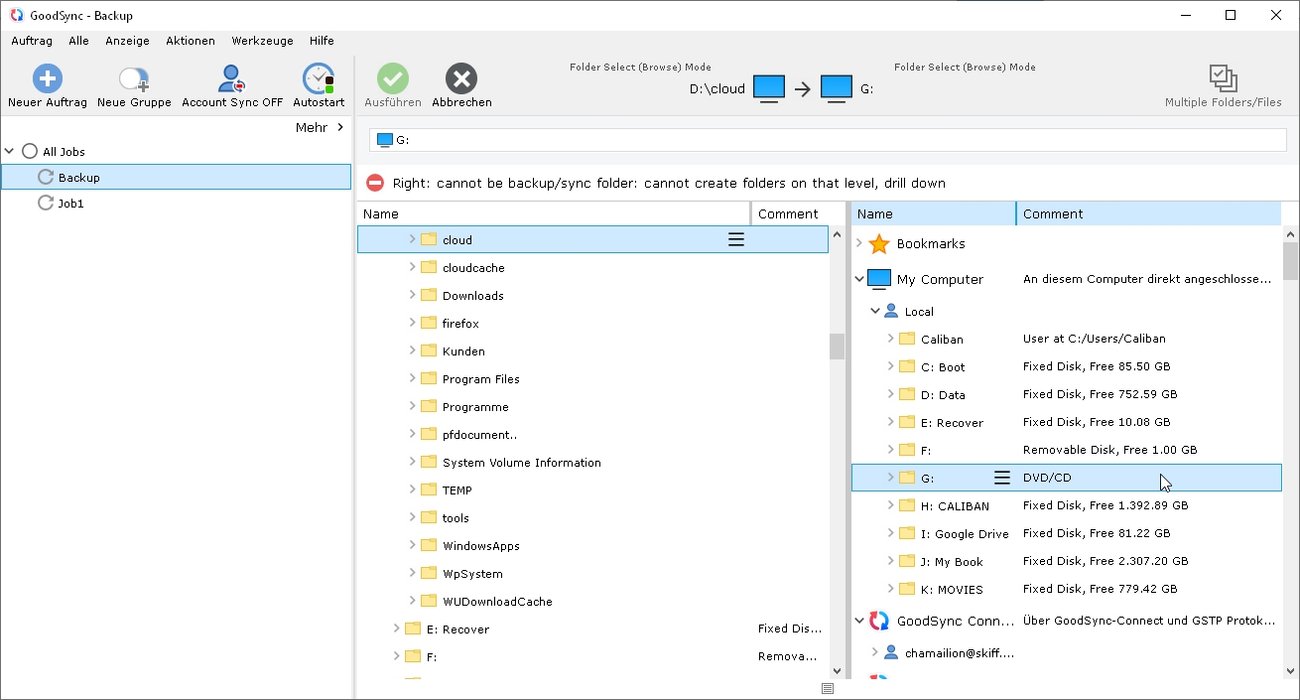Open Account Sync OFF settings
The width and height of the screenshot is (1300, 700).
[232, 79]
